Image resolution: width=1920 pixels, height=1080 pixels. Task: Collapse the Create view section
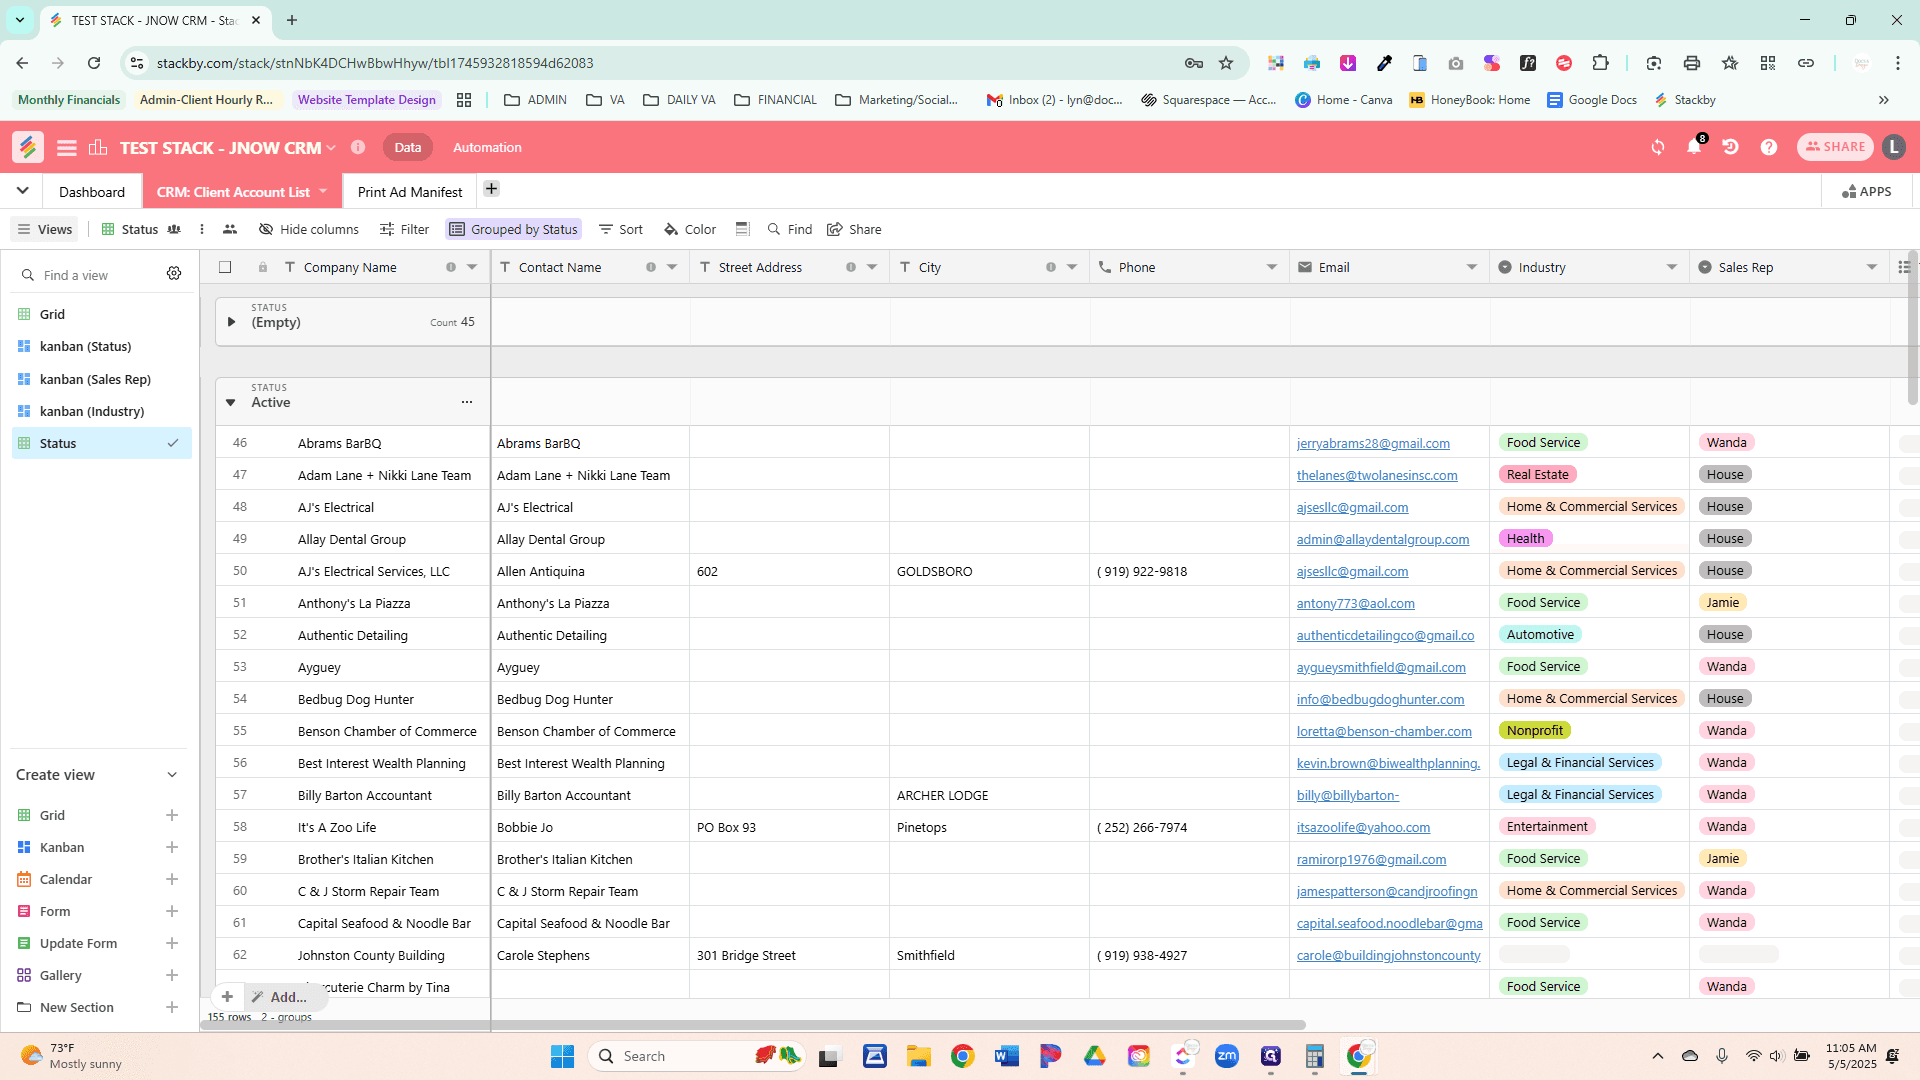tap(172, 775)
